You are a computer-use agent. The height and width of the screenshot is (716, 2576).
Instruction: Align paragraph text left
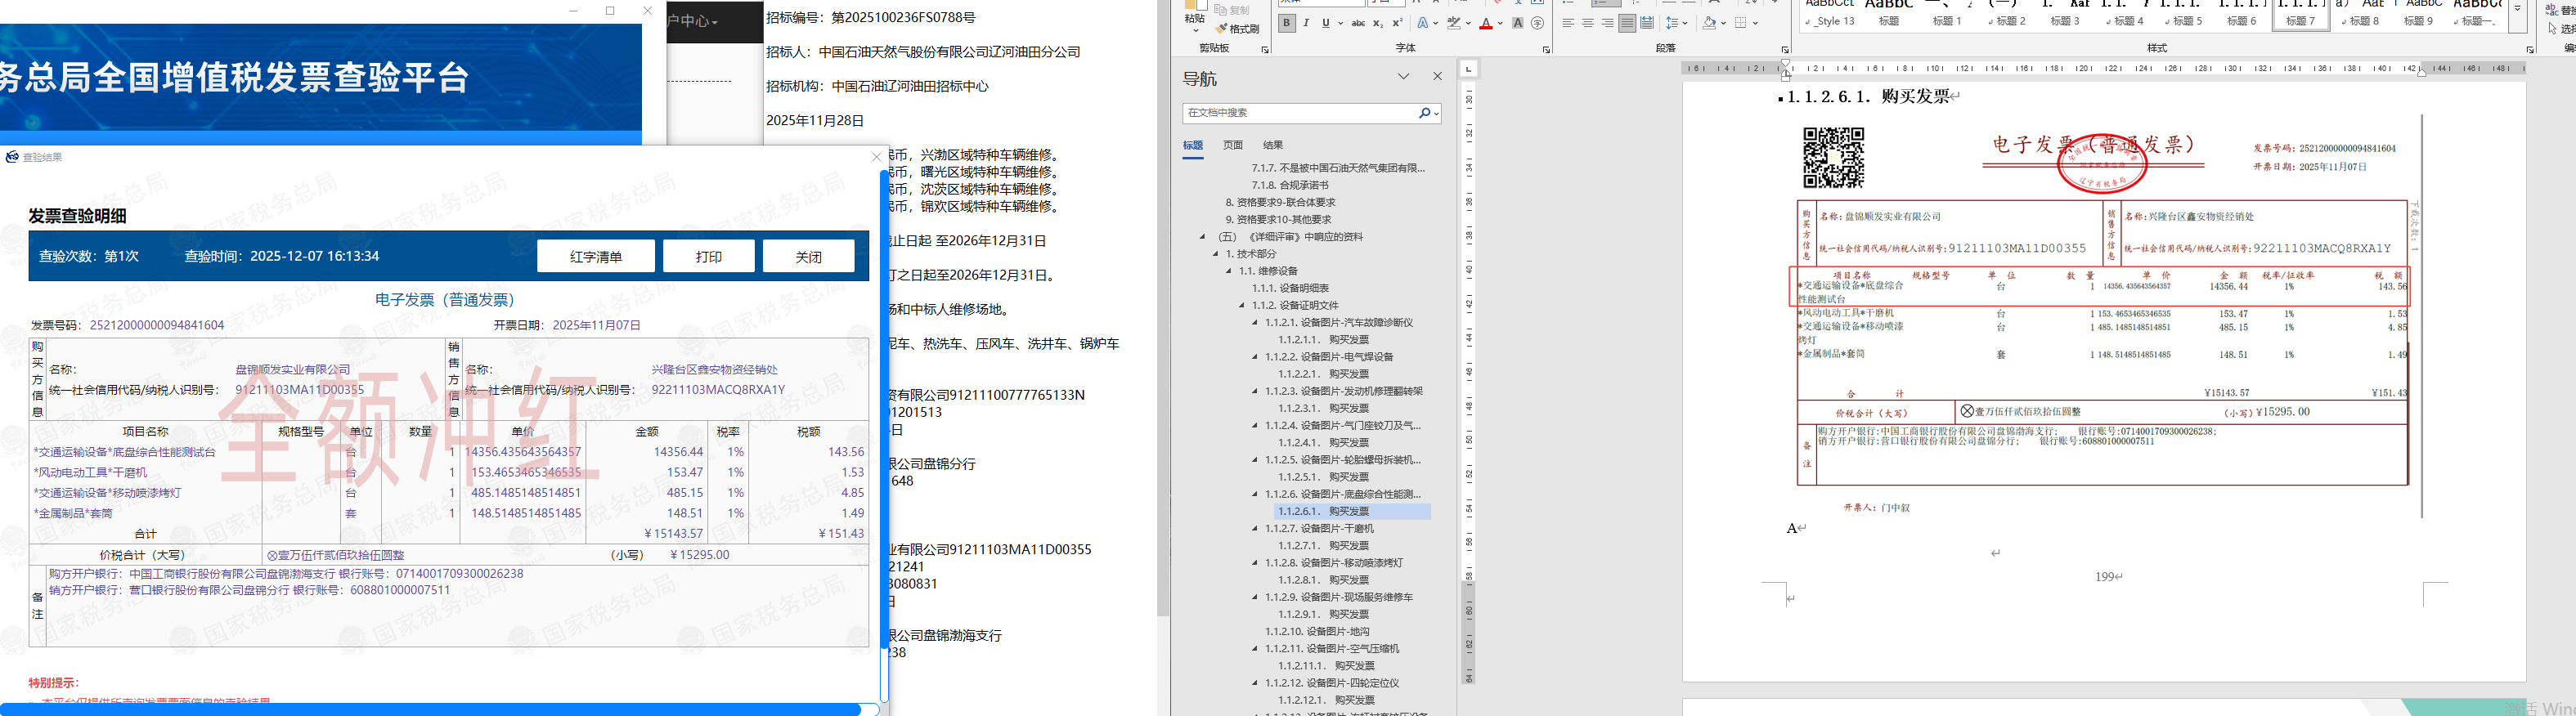(1568, 23)
